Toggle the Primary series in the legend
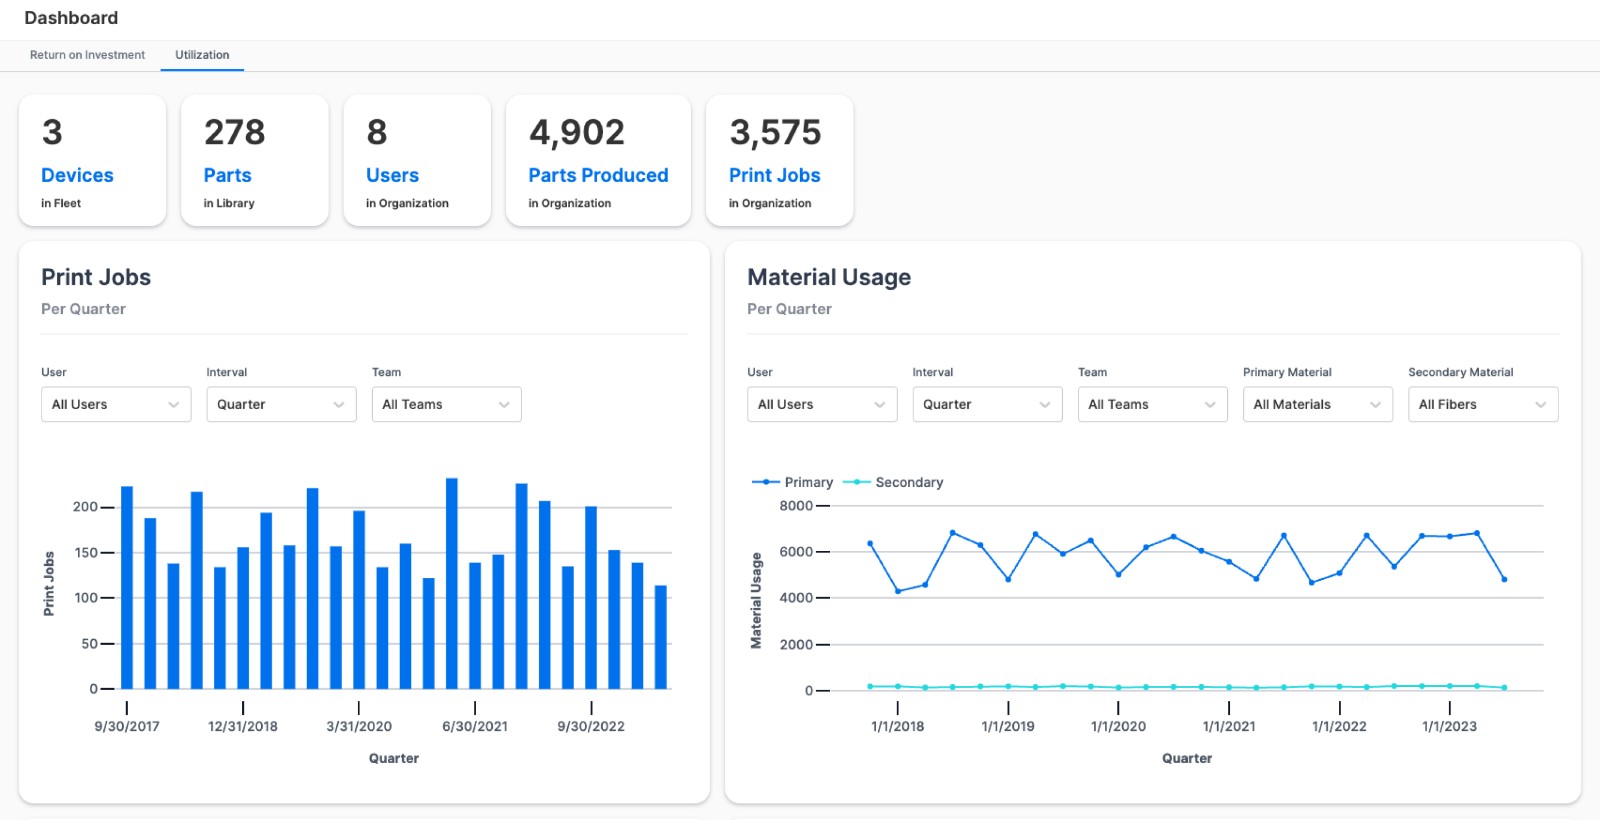 coord(793,482)
